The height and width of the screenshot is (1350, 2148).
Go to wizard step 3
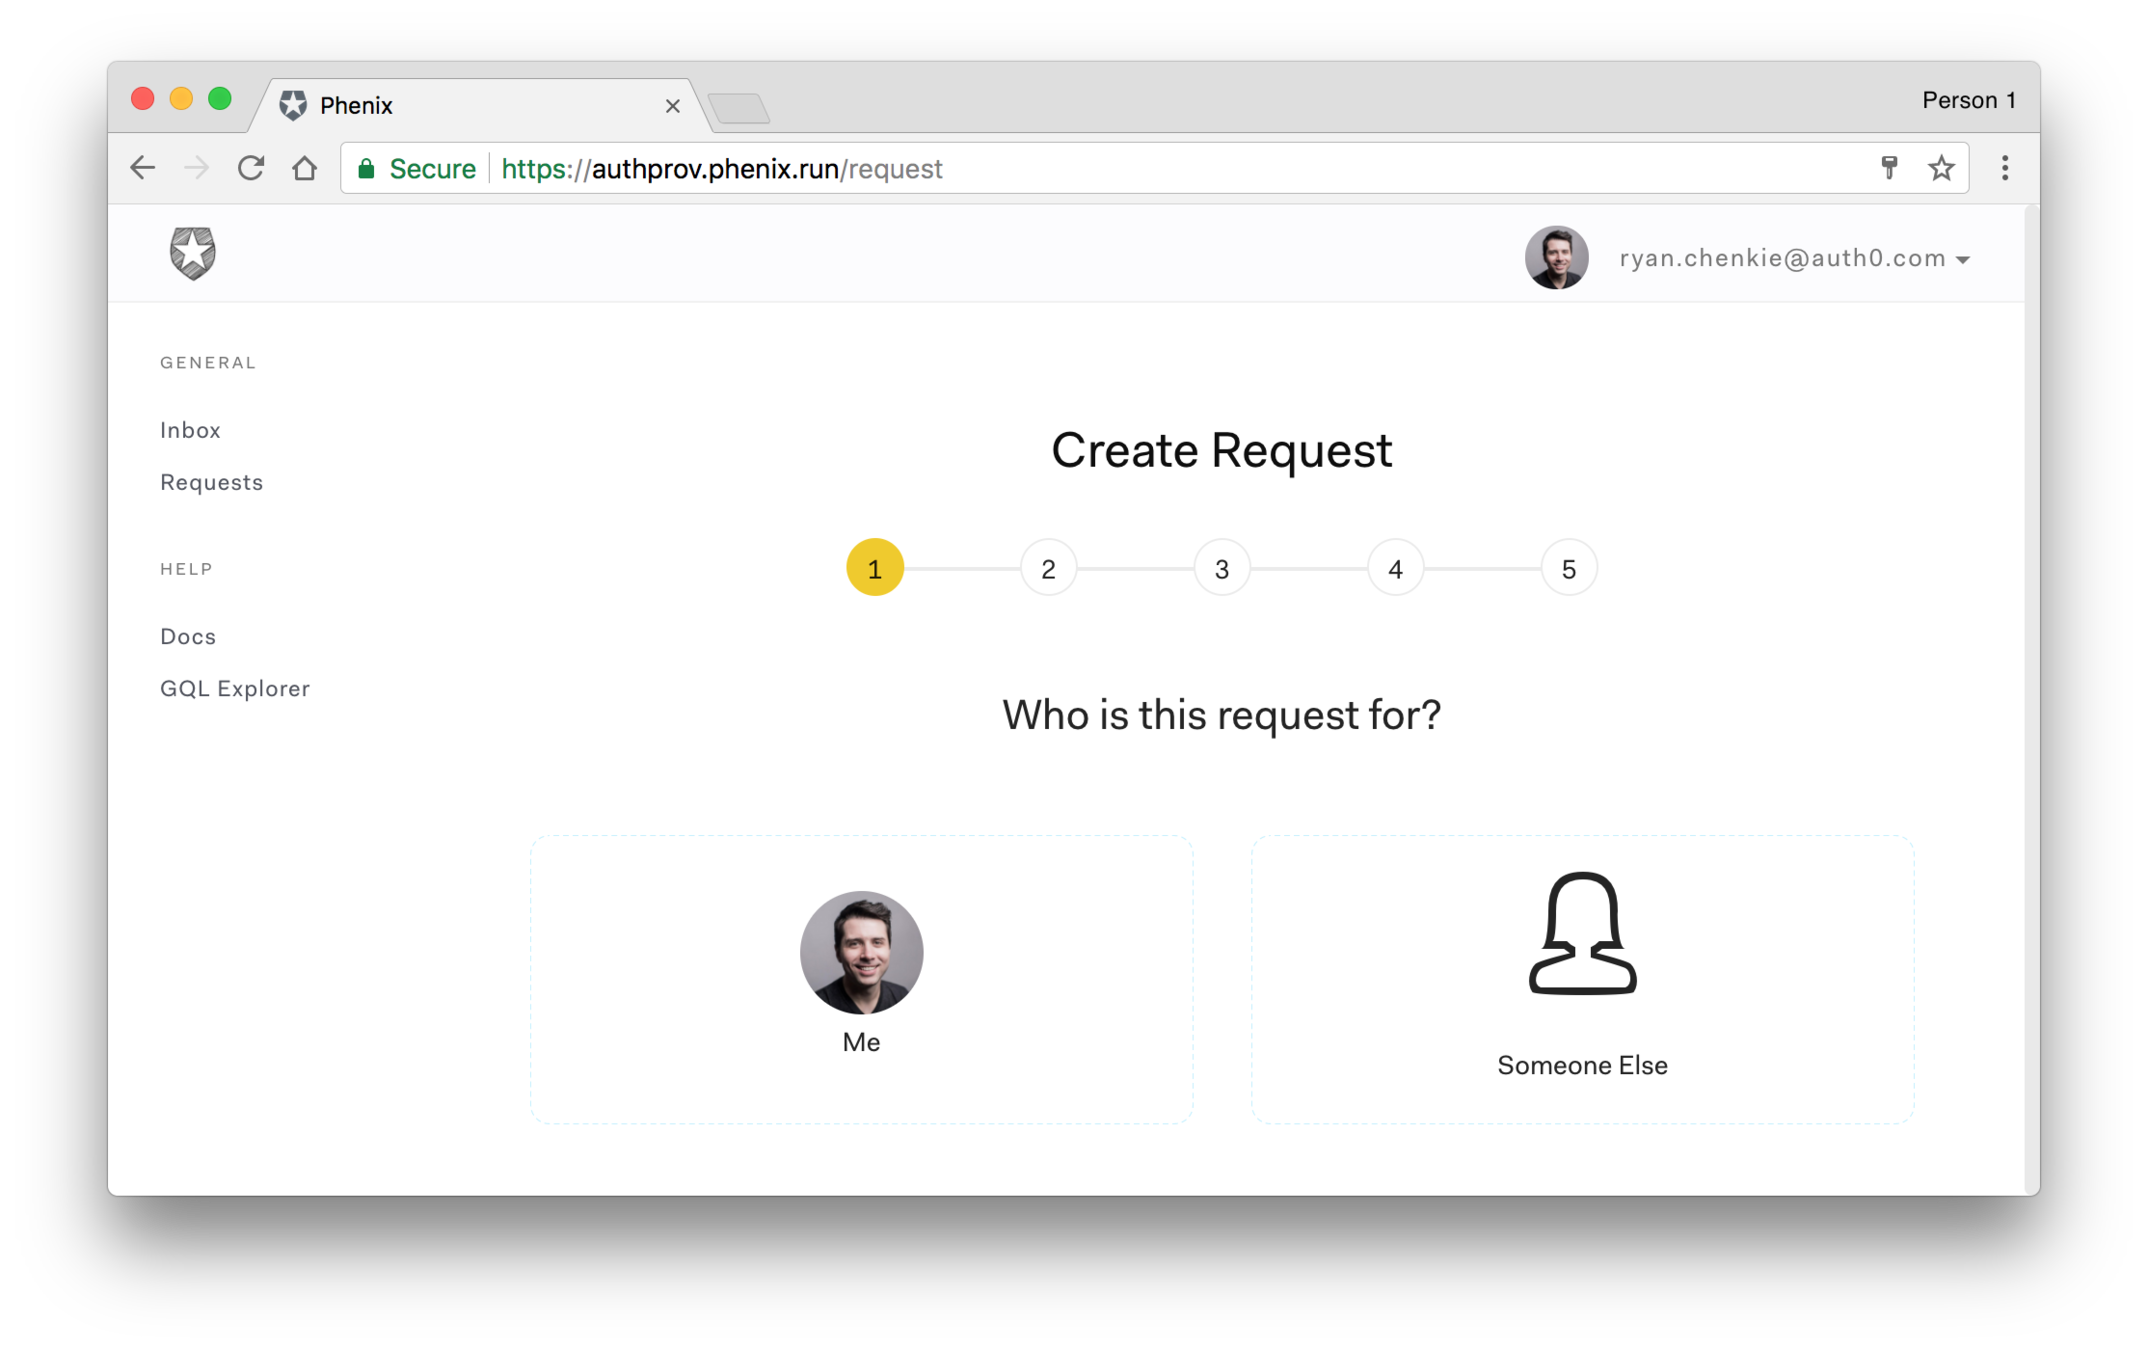pos(1221,569)
